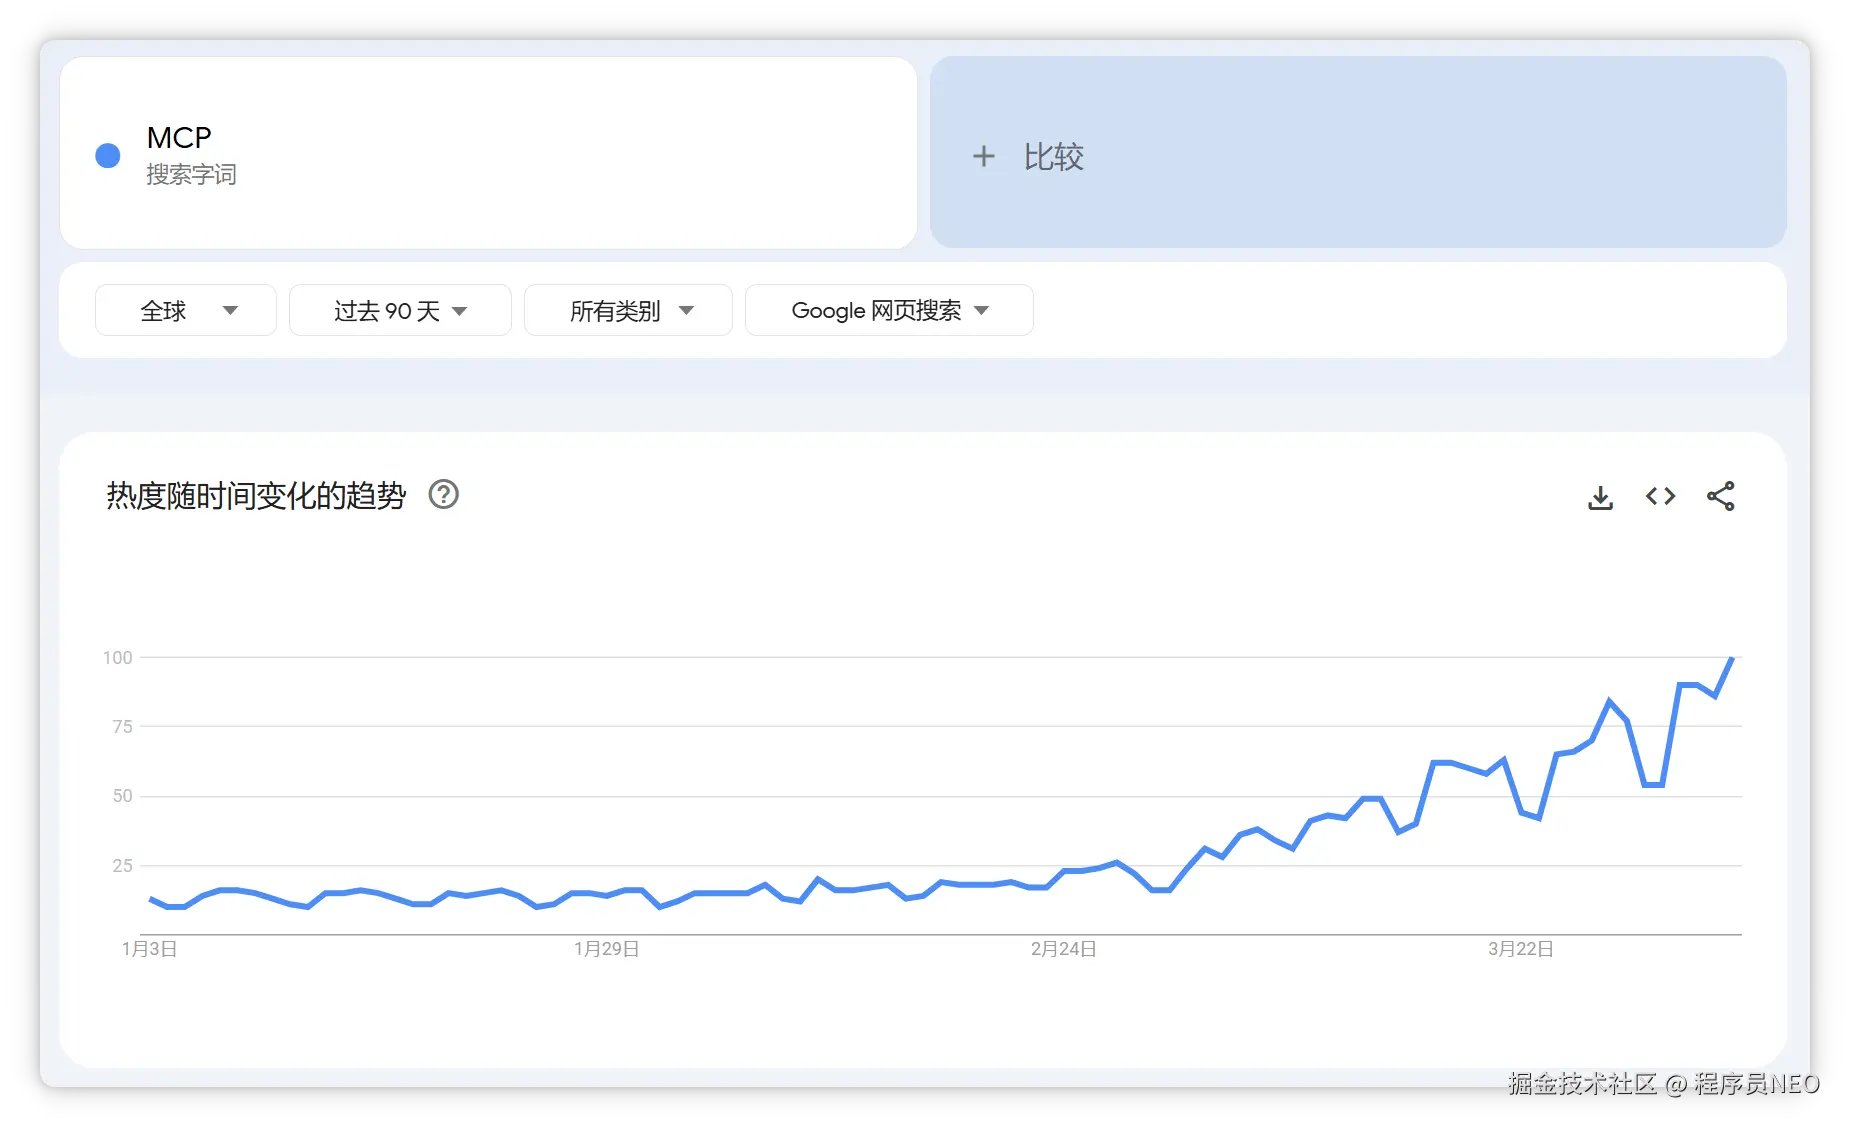Add a comparison term with 比较
The height and width of the screenshot is (1127, 1850).
click(x=1358, y=152)
